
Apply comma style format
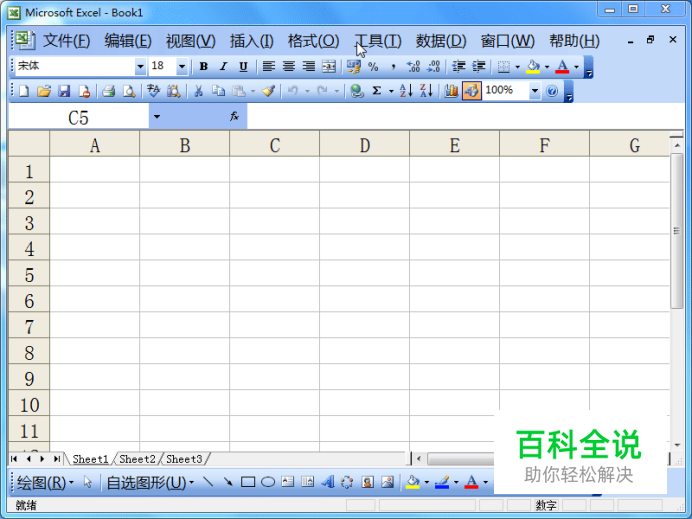393,67
